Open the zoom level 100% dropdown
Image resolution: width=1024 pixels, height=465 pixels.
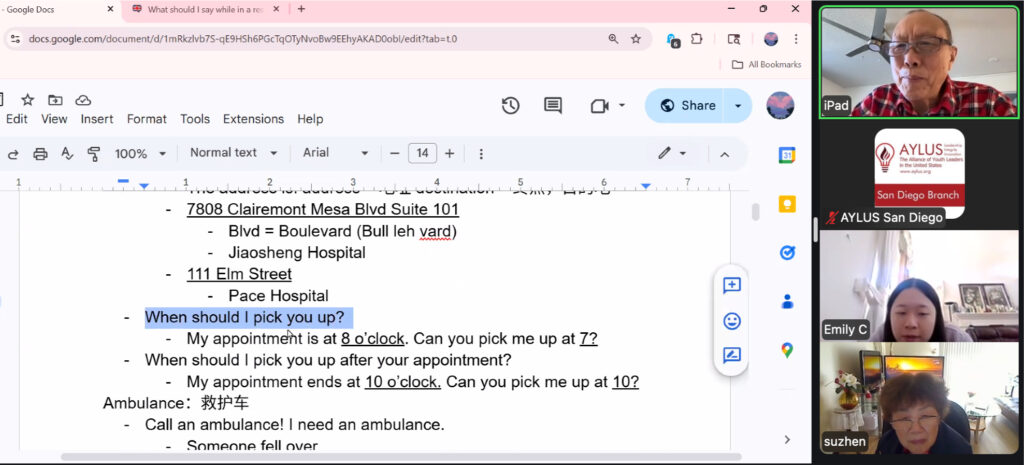tap(139, 154)
